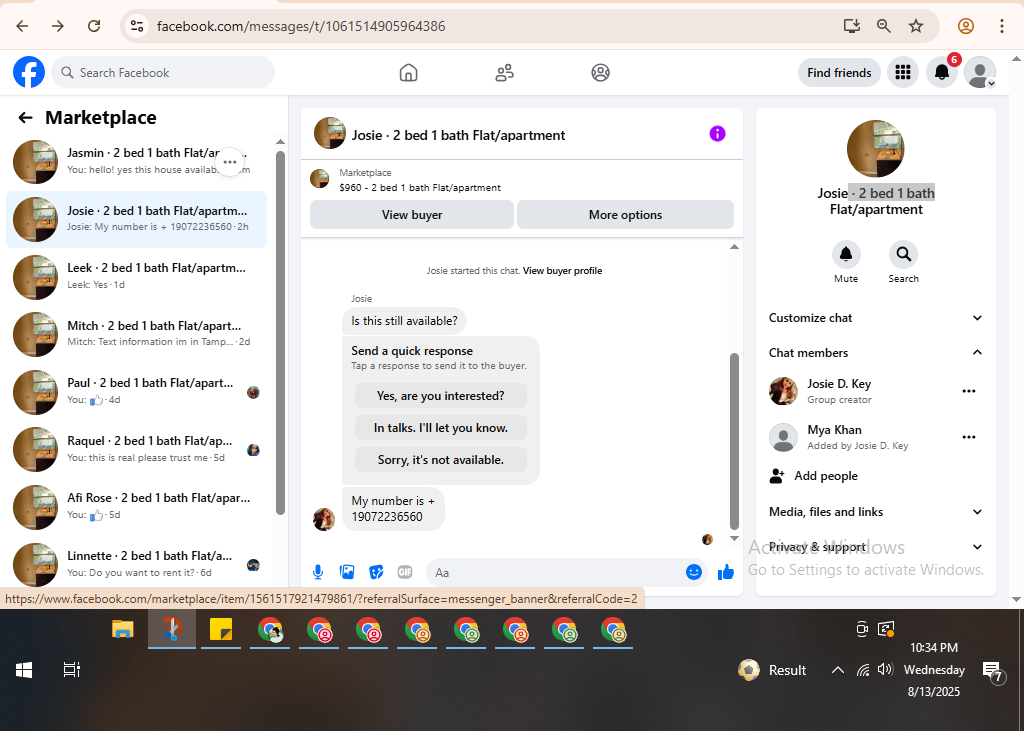
Task: Send a voice clip with microphone icon
Action: pos(318,572)
